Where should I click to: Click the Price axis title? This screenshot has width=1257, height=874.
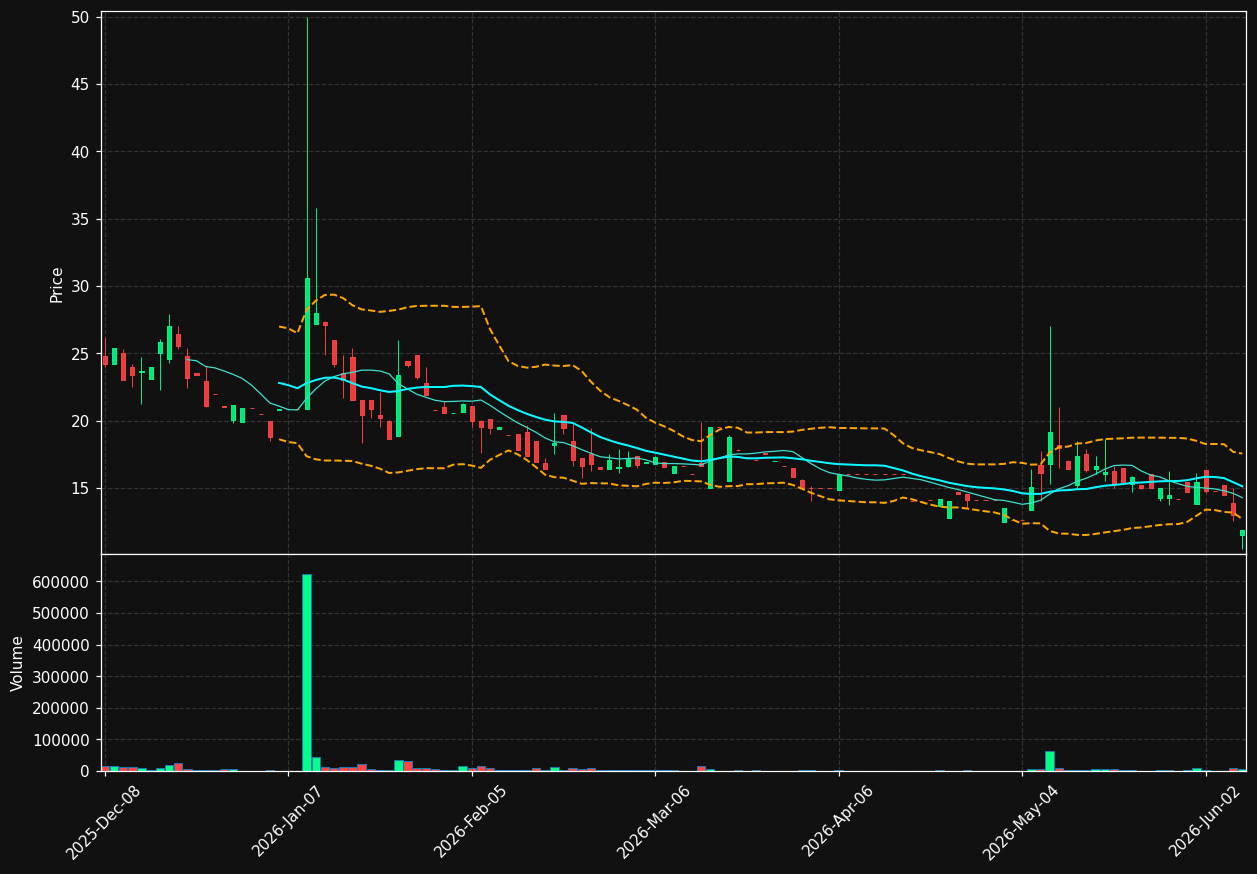[57, 284]
